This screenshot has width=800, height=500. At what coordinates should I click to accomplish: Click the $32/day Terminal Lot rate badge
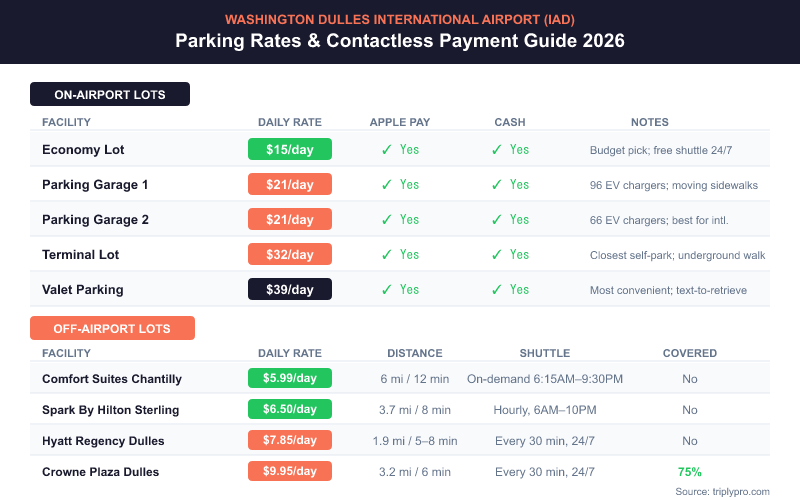[290, 255]
